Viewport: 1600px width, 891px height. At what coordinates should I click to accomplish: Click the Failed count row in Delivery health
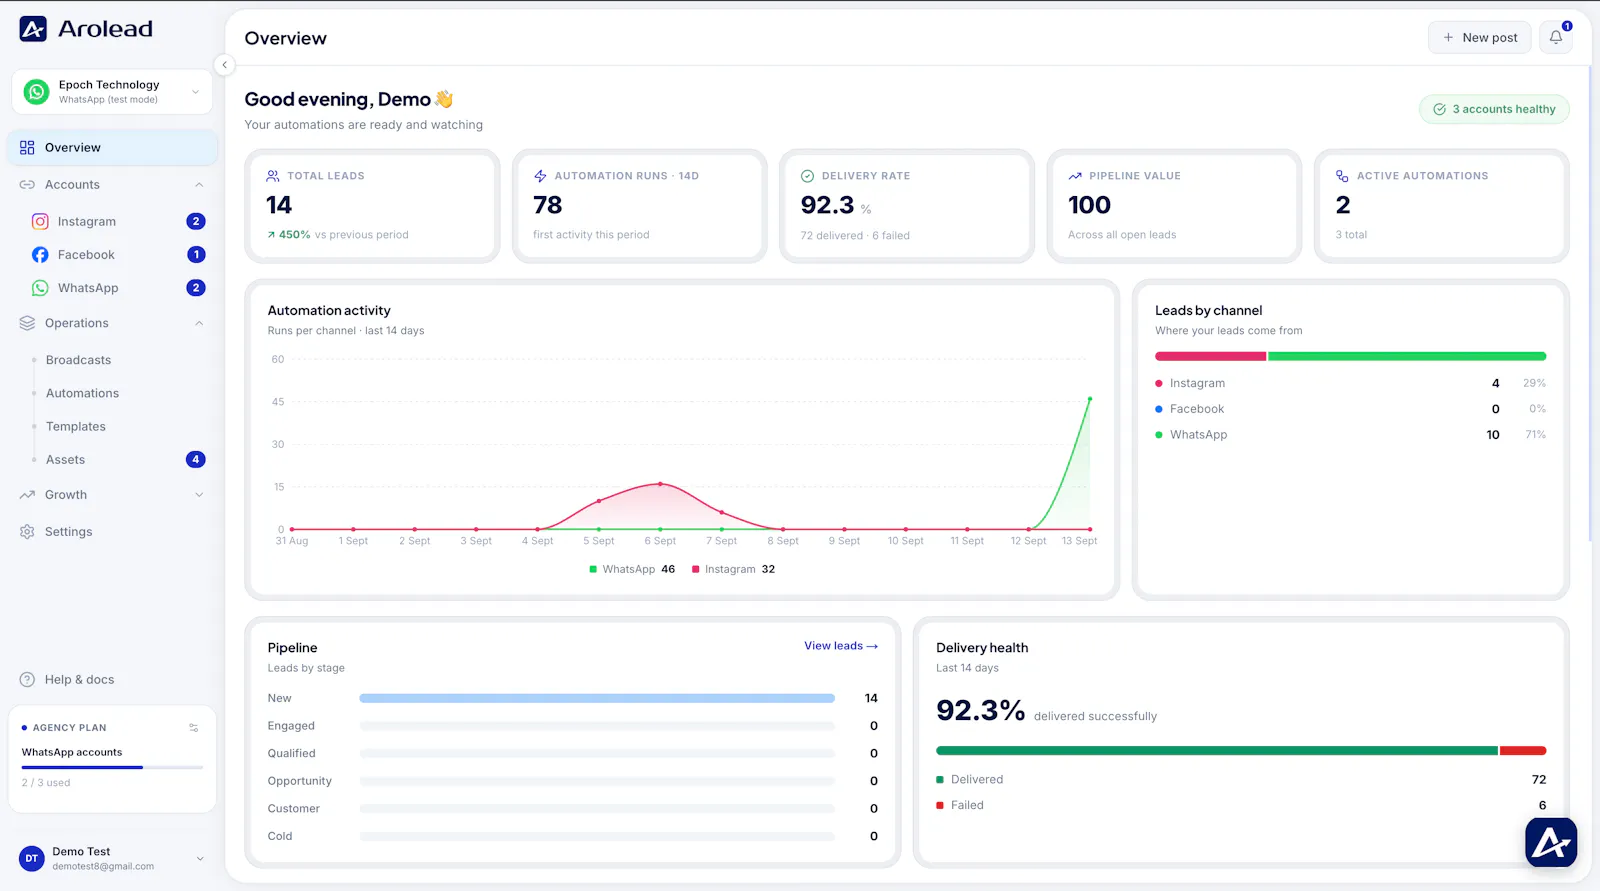[1241, 805]
